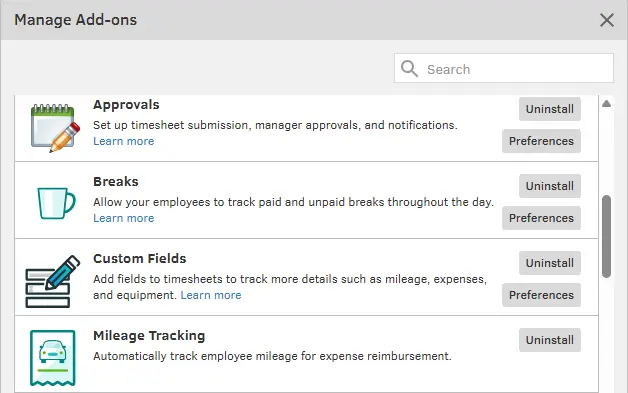
Task: Open Learn more link for Approvals
Action: point(123,141)
